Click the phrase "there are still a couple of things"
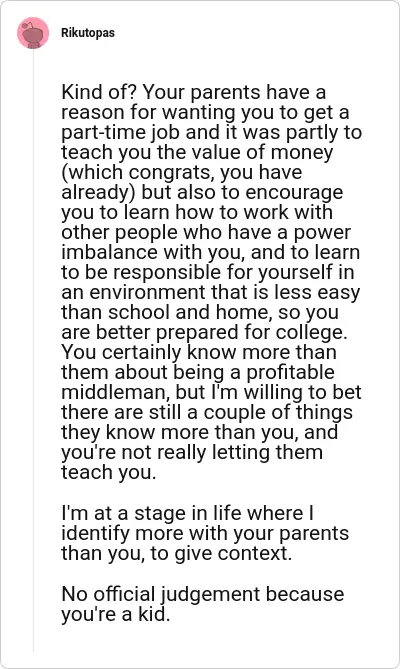Viewport: 400px width, 669px height. point(207,413)
